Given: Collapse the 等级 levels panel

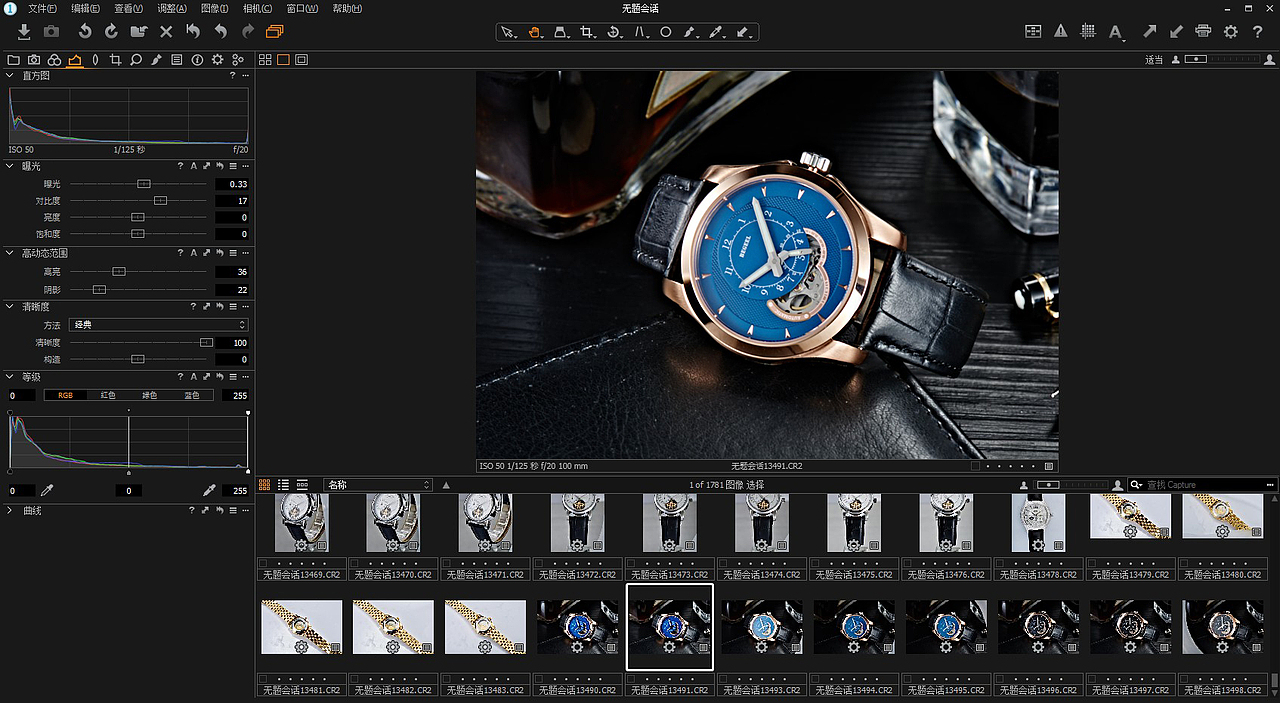Looking at the screenshot, I should coord(10,377).
